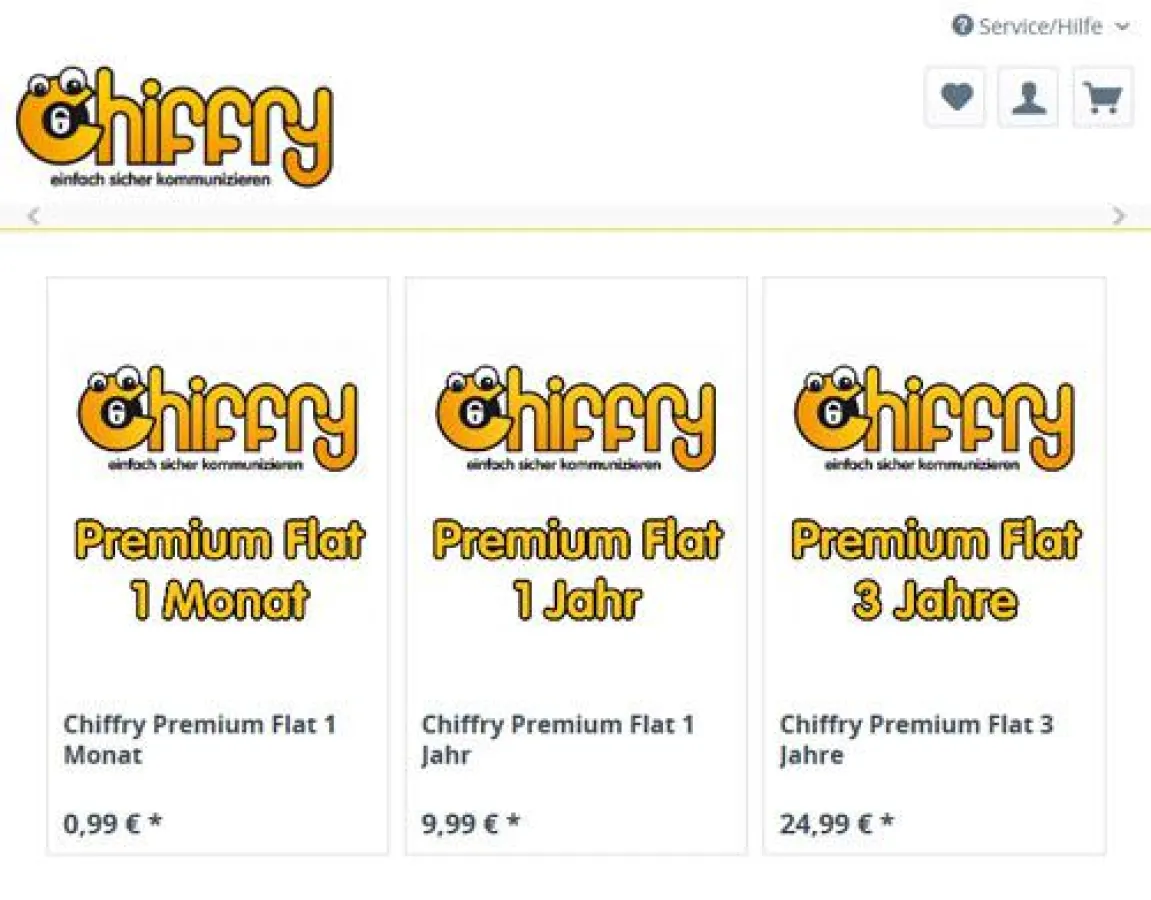1151x900 pixels.
Task: Expand the Service/Hilfe dropdown
Action: (x=1122, y=27)
